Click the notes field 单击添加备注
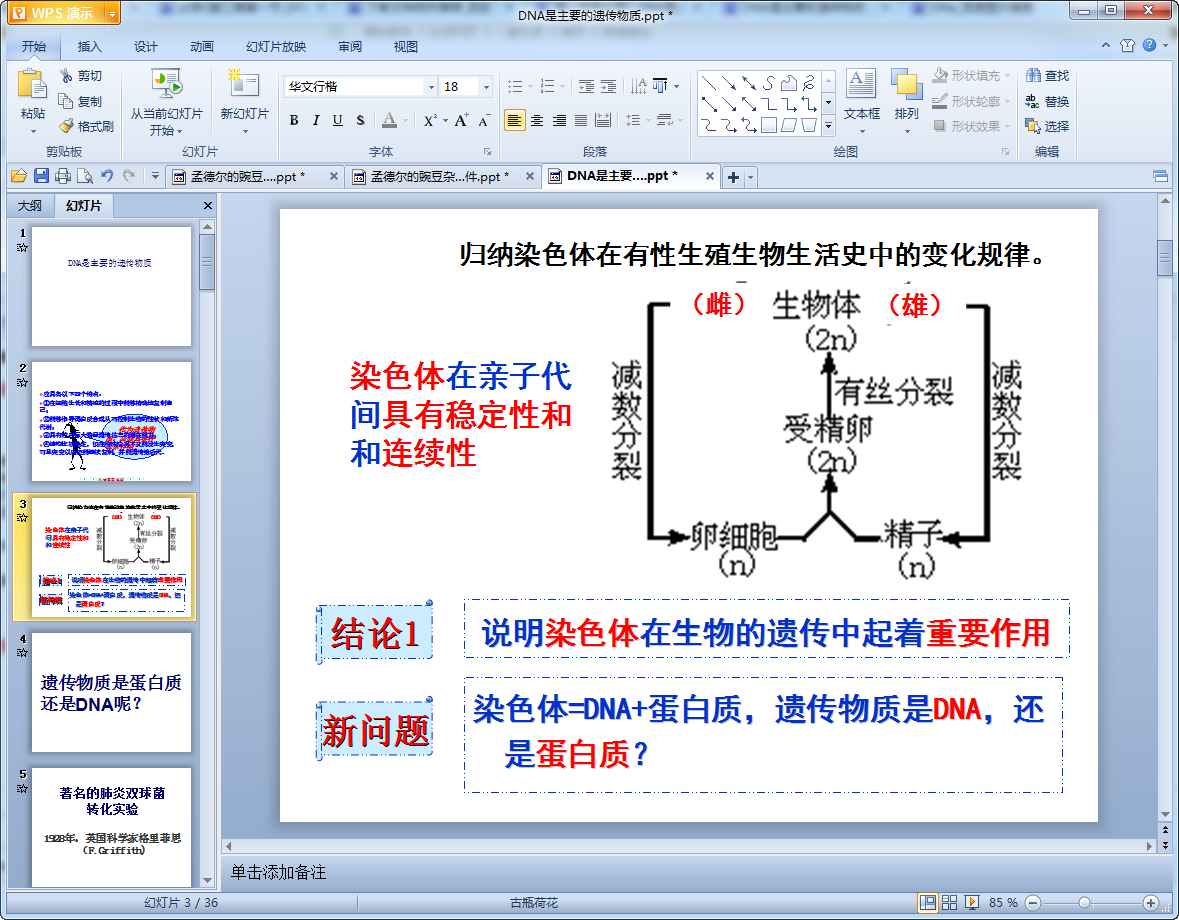This screenshot has width=1179, height=920. (x=278, y=873)
